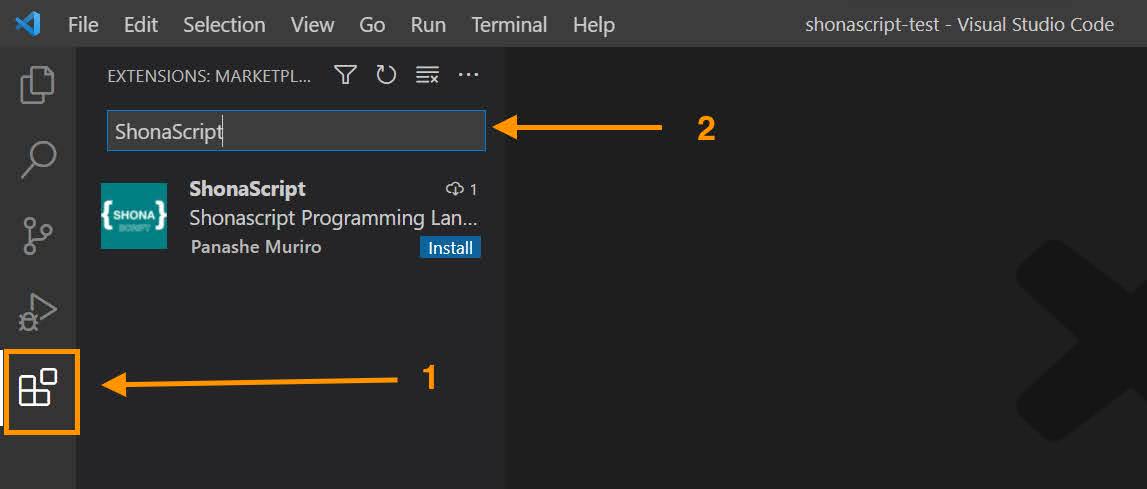Open the Selection menu

click(x=224, y=25)
